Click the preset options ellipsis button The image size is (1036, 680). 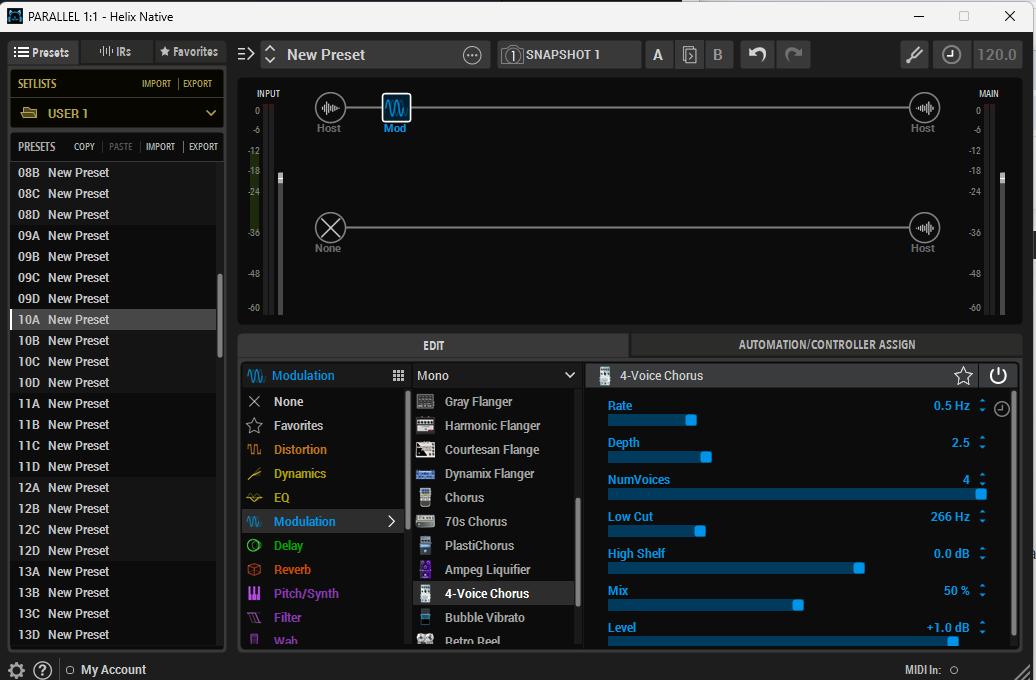click(x=472, y=55)
